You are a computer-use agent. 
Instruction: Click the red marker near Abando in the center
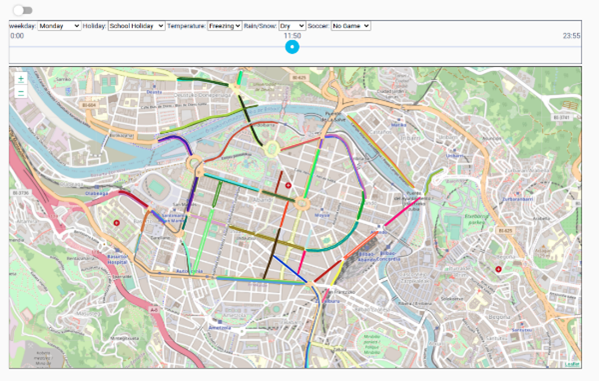coord(288,185)
